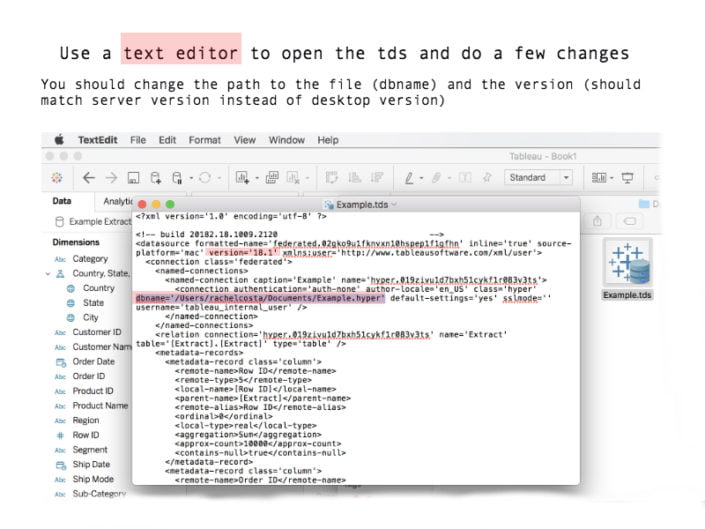Click the green zoom button on Example.tds window

(x=170, y=204)
